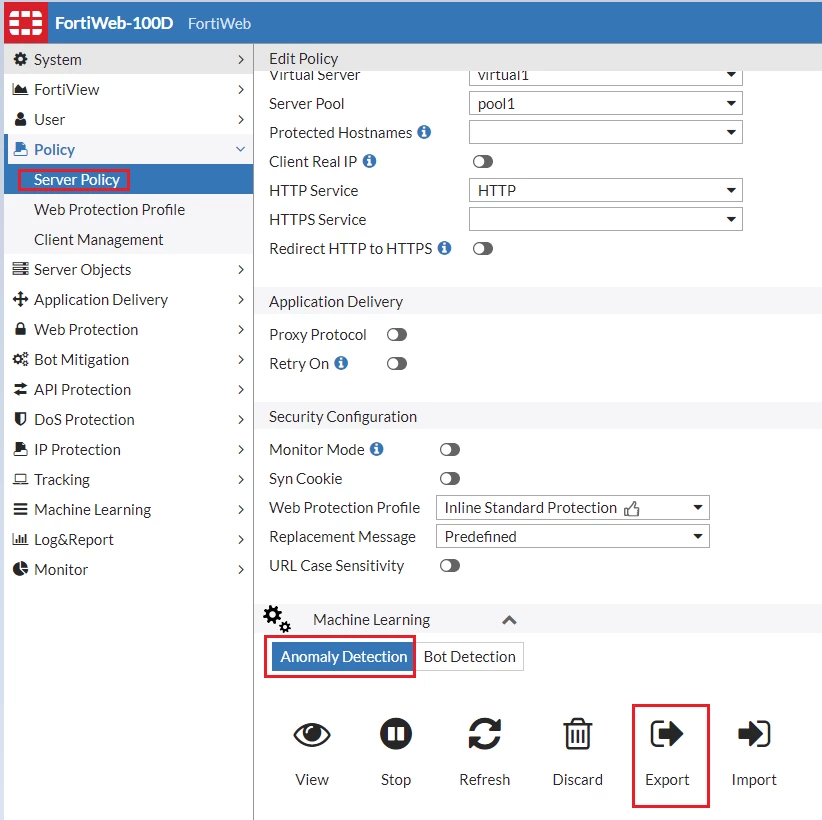822x820 pixels.
Task: Click the IP Protection icon
Action: point(20,449)
